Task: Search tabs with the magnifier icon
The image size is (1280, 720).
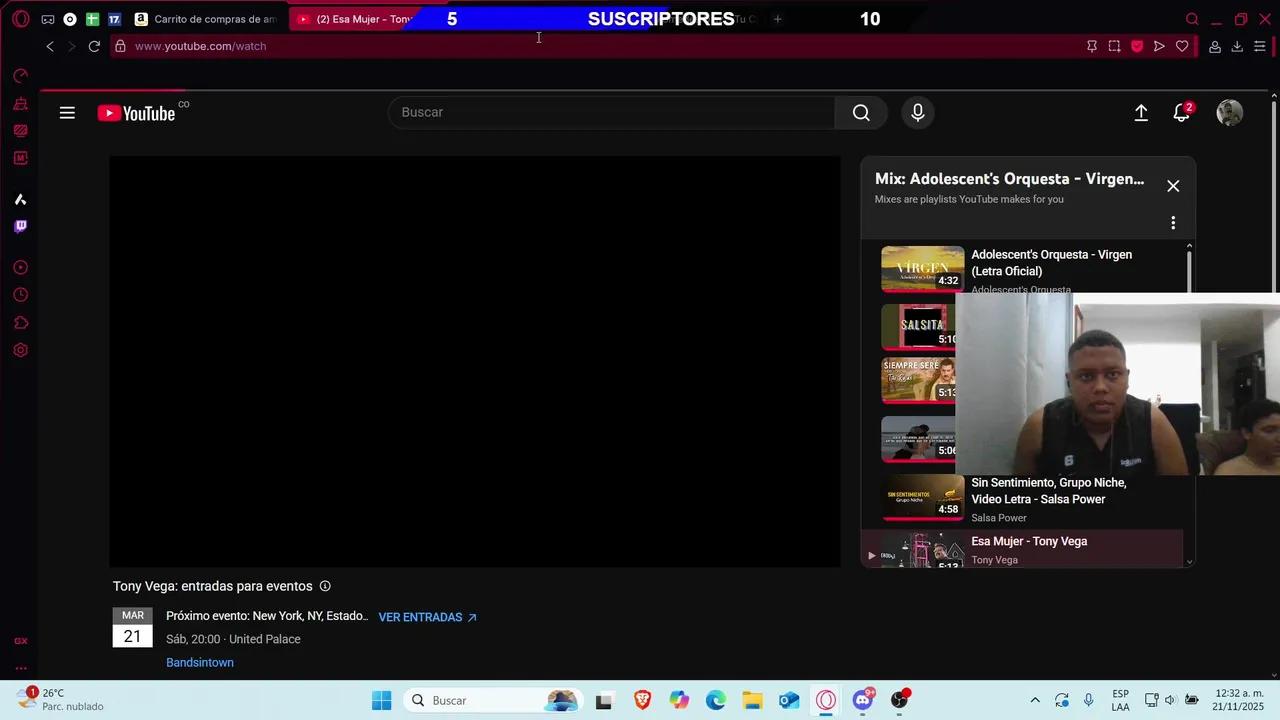Action: (x=1192, y=19)
